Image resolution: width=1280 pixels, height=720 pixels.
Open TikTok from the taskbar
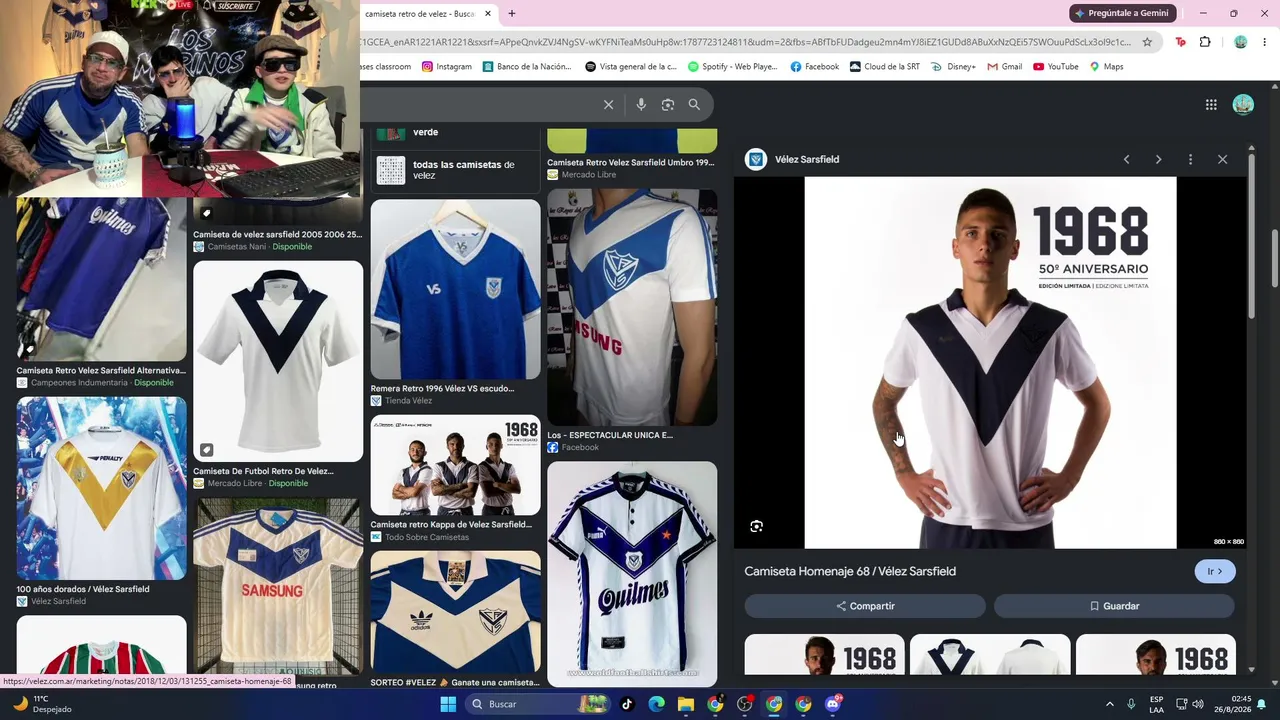[627, 704]
